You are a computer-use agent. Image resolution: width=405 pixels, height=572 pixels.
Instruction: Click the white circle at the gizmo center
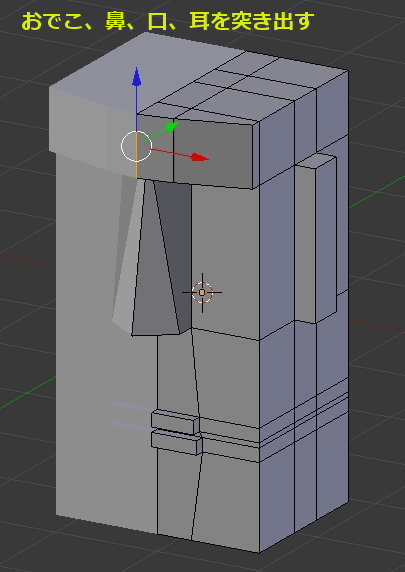[136, 146]
